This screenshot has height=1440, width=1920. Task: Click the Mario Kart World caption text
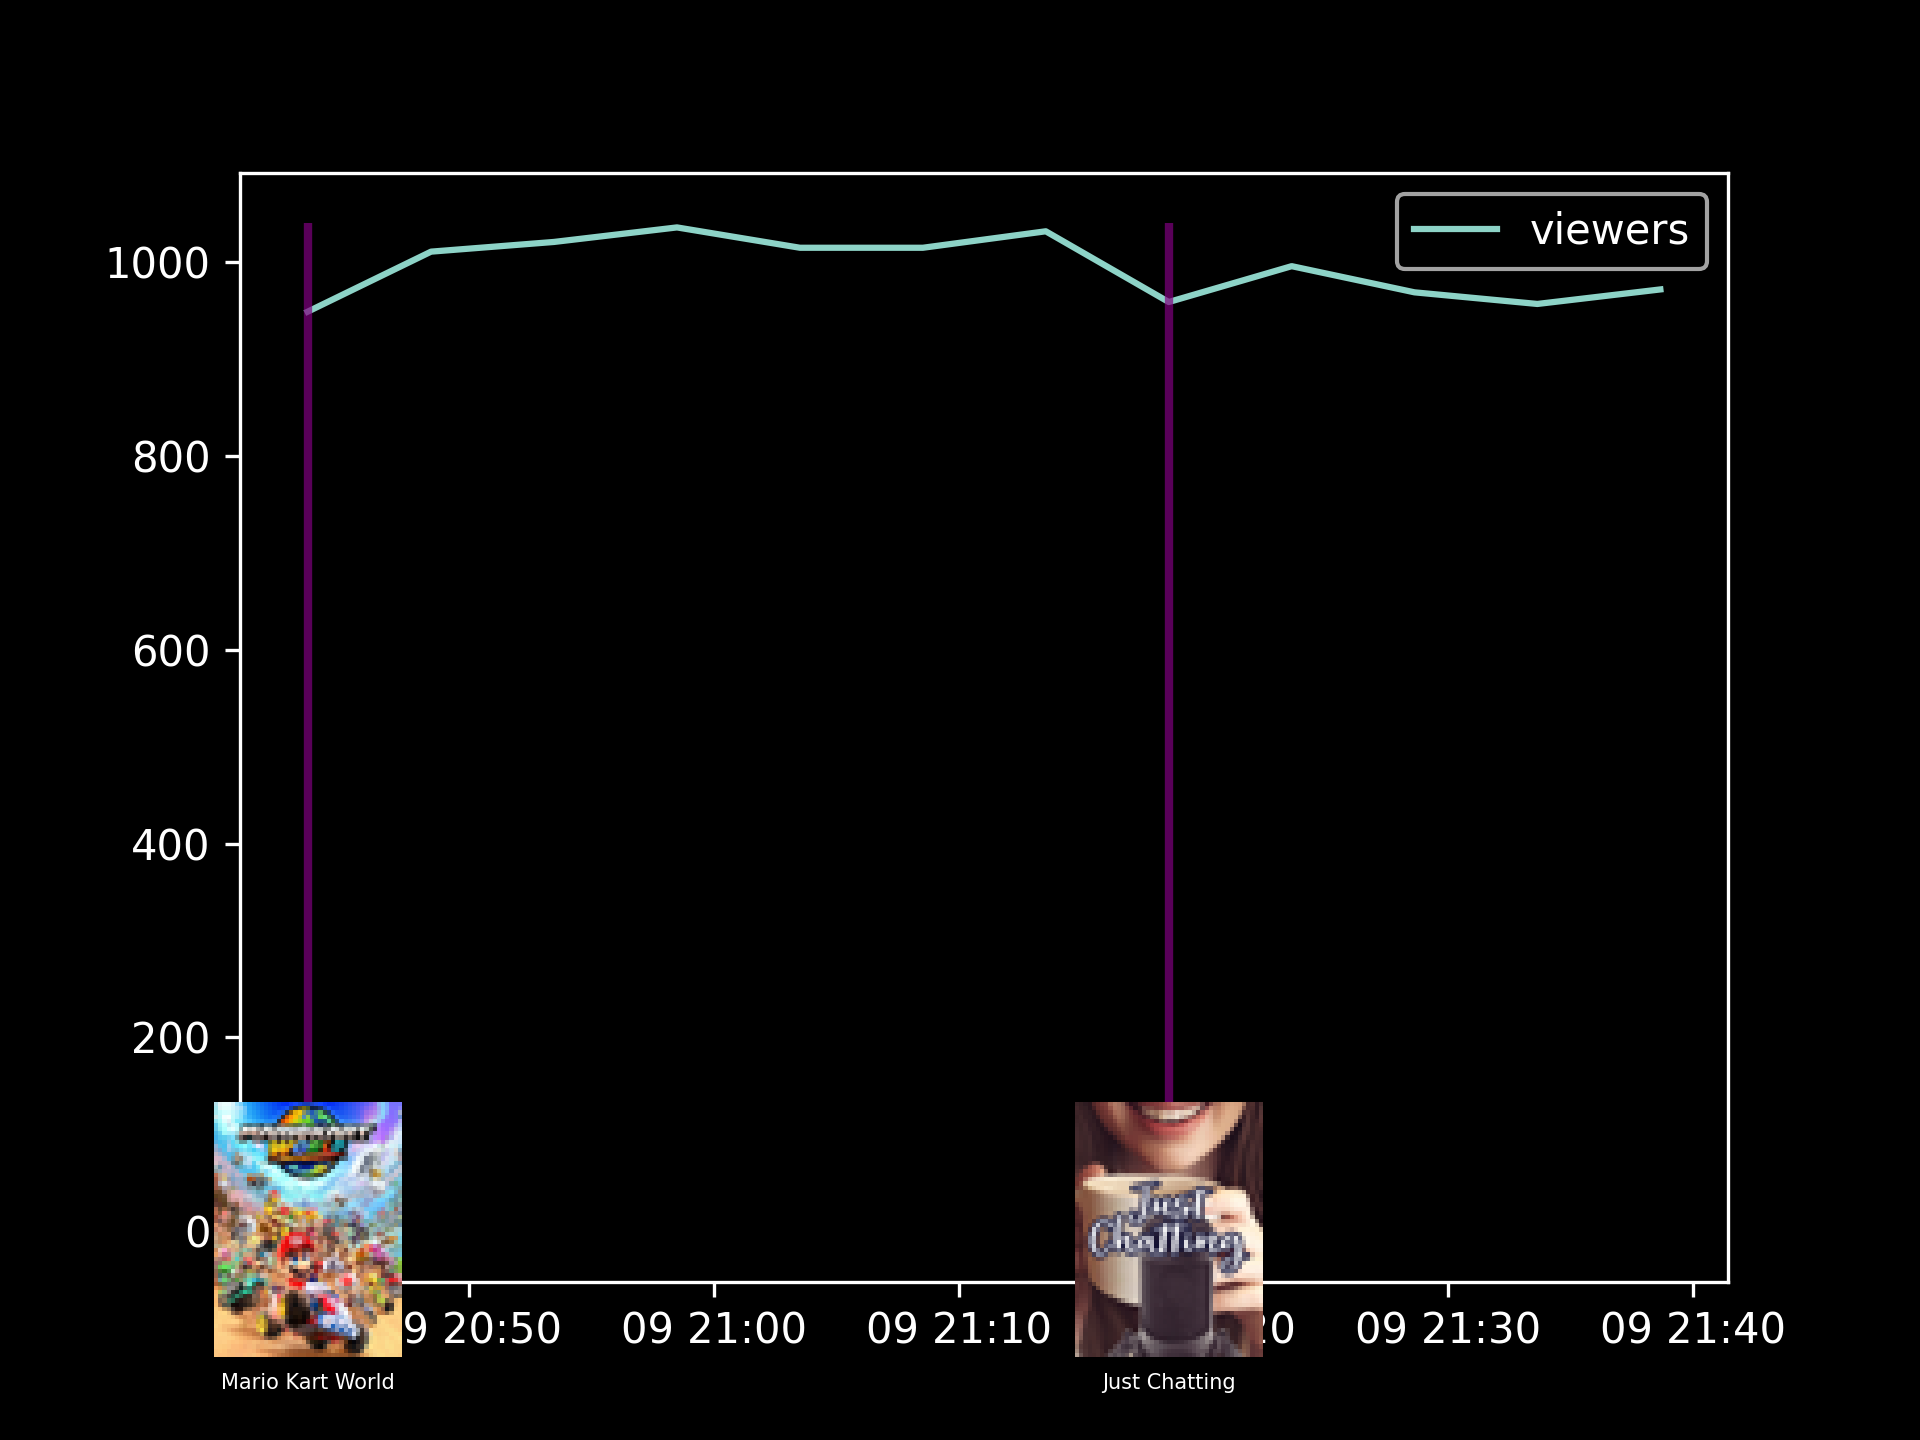(x=308, y=1382)
